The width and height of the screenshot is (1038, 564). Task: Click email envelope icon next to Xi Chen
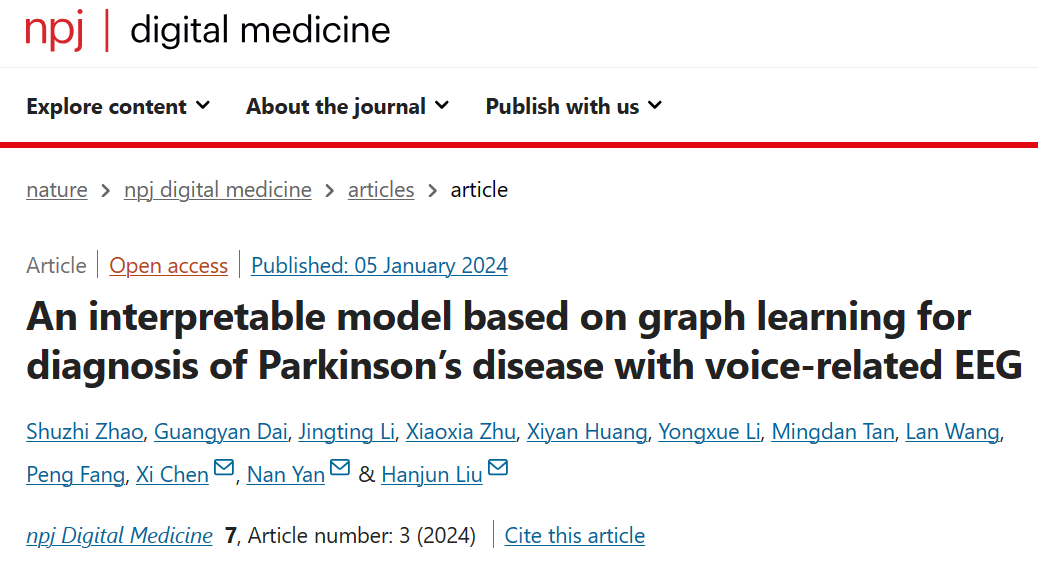click(x=224, y=468)
